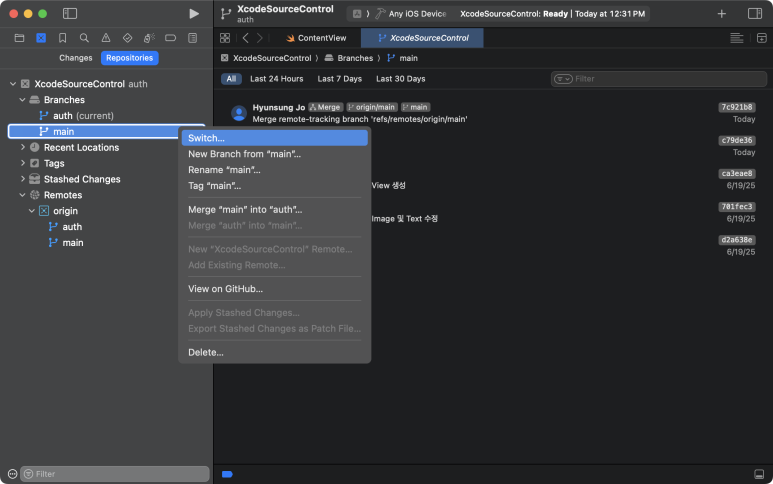
Task: Click the commit hash 7c921b8
Action: (737, 107)
